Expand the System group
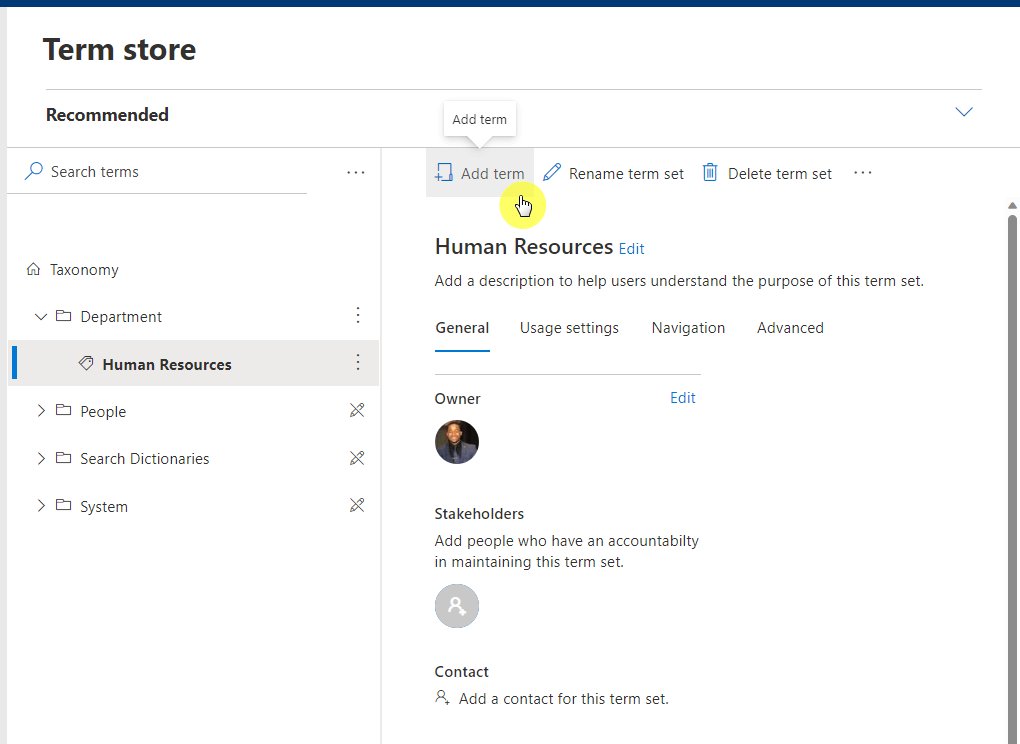The image size is (1020, 744). pyautogui.click(x=41, y=505)
